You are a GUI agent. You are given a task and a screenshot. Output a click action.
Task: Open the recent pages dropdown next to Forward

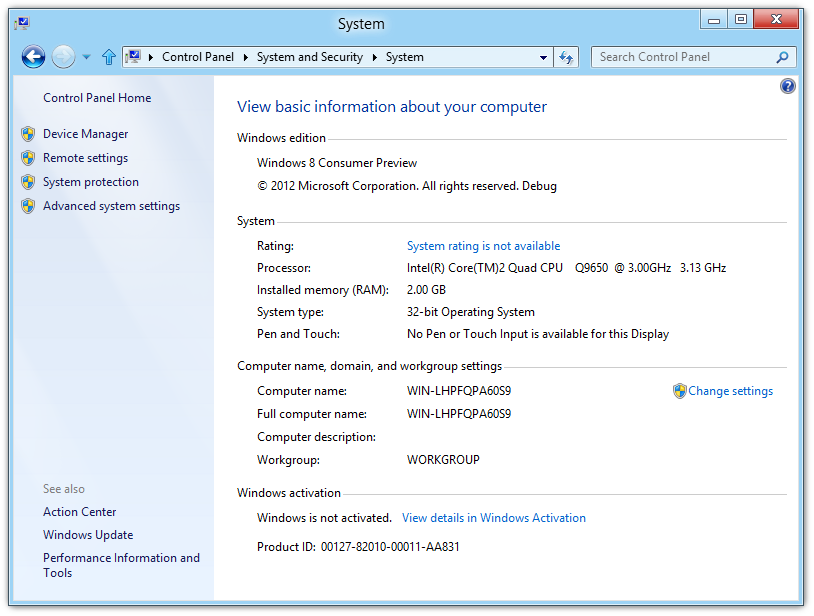(86, 57)
